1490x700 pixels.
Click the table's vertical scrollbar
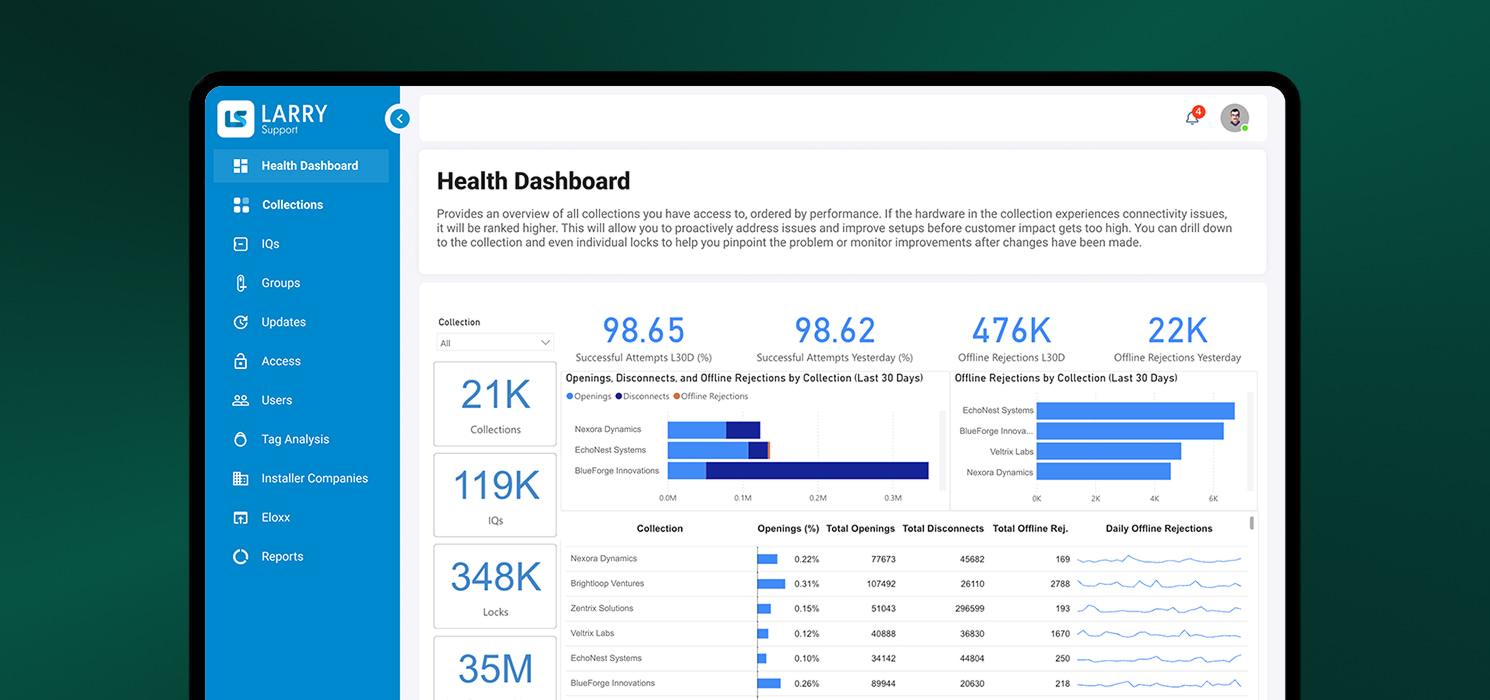point(1252,523)
